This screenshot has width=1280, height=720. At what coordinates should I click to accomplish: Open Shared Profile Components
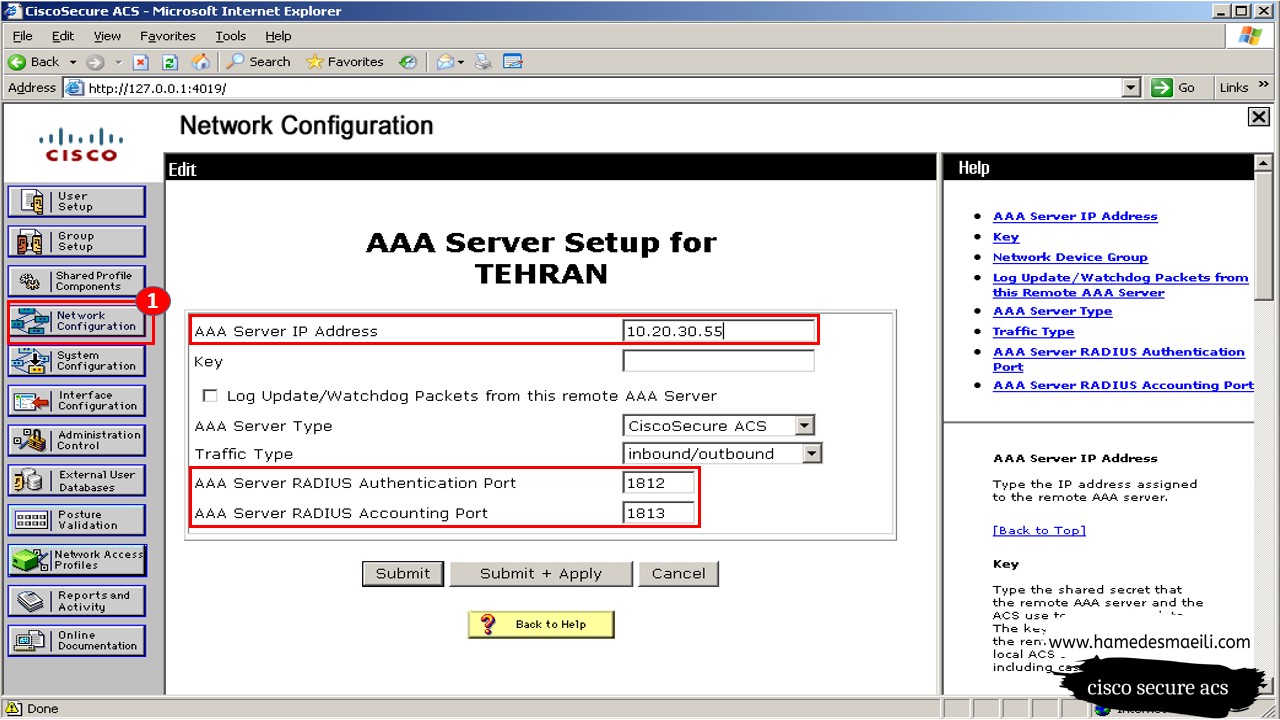point(76,281)
